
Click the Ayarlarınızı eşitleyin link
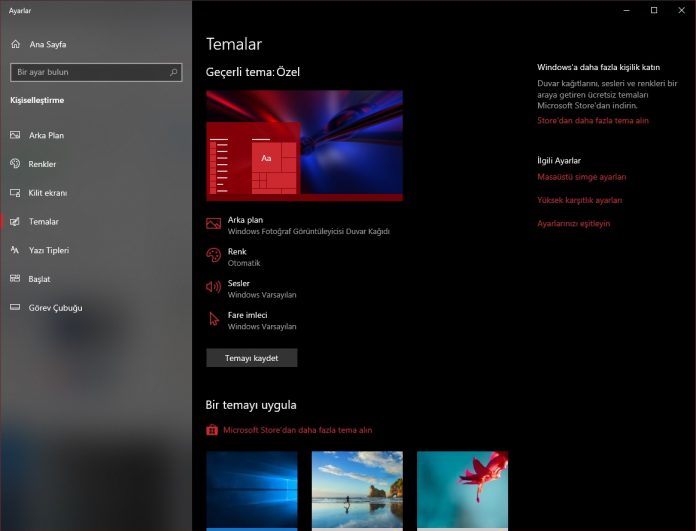point(573,223)
